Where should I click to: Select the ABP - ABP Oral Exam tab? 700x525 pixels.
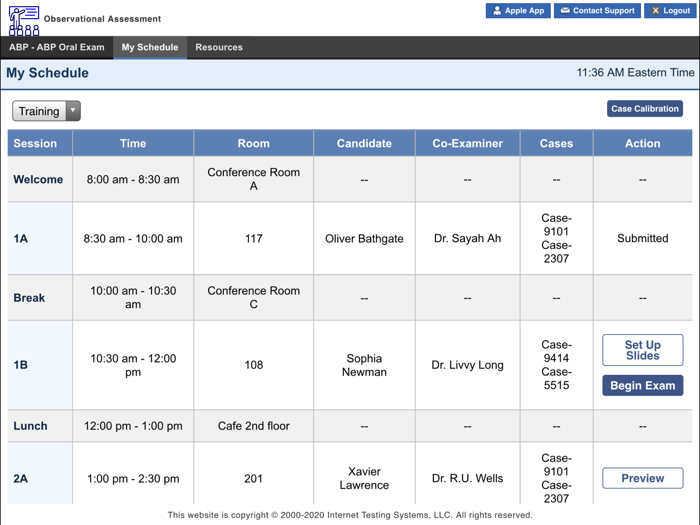[57, 47]
